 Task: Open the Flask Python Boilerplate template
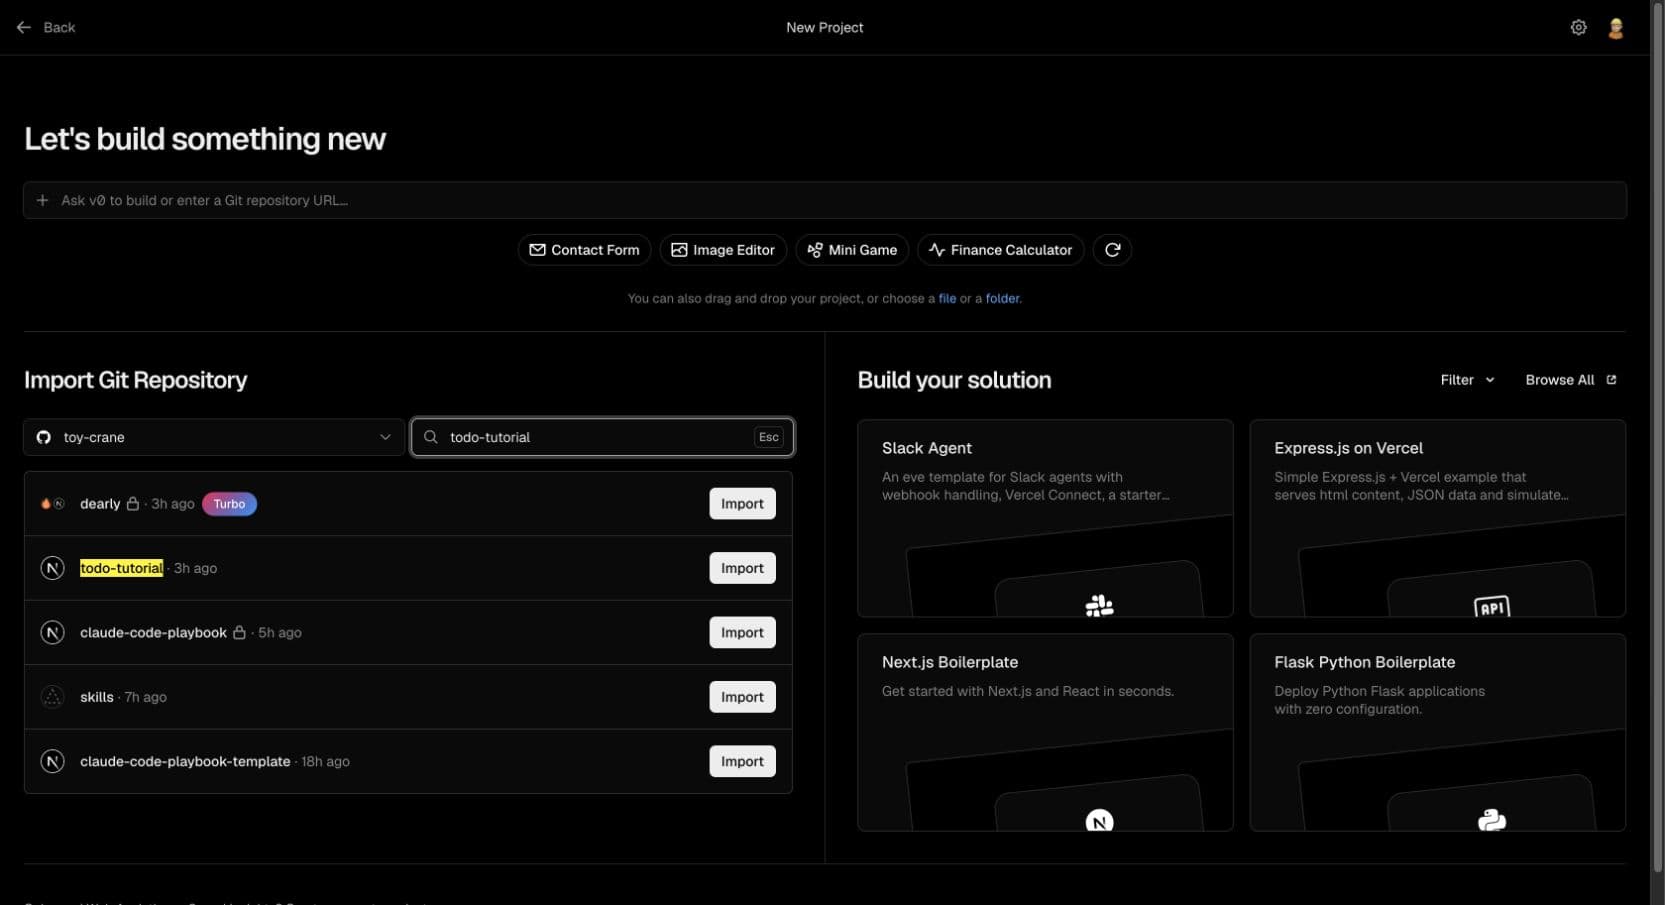coord(1437,732)
